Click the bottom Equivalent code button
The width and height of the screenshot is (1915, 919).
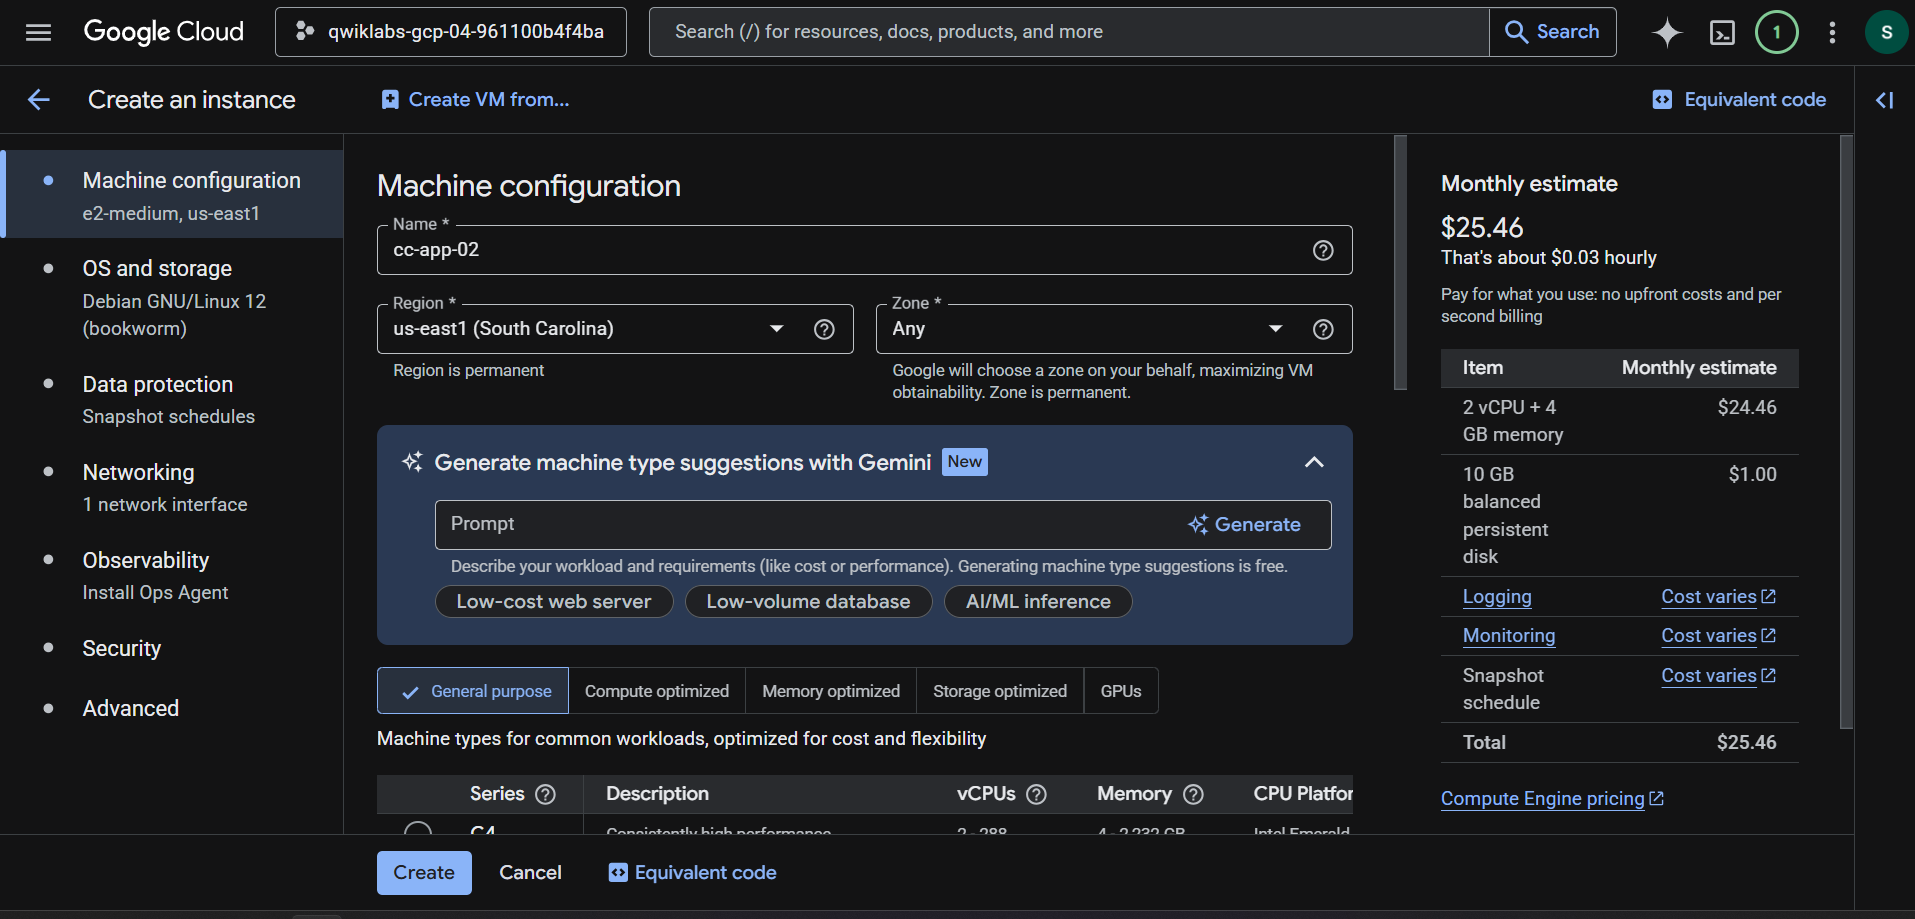pos(692,873)
